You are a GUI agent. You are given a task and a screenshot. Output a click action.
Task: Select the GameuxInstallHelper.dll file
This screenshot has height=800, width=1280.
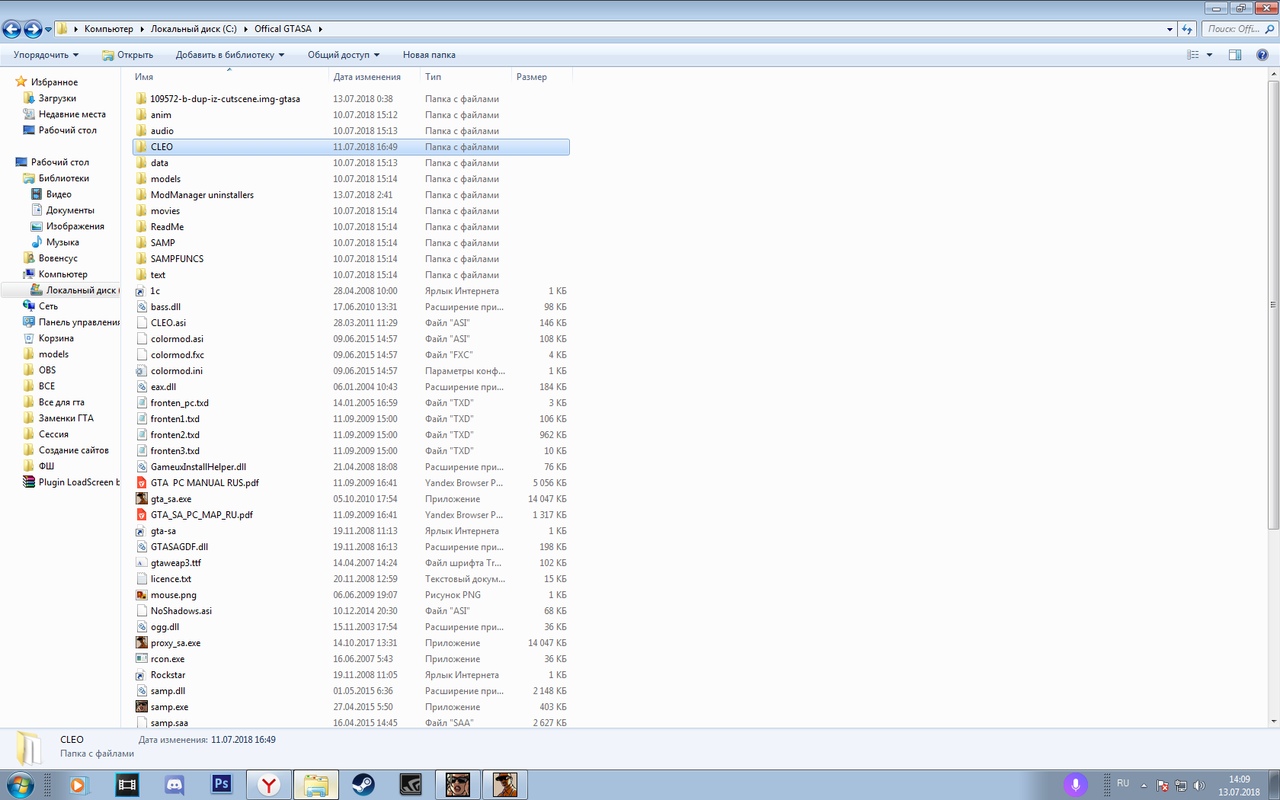pyautogui.click(x=351, y=467)
